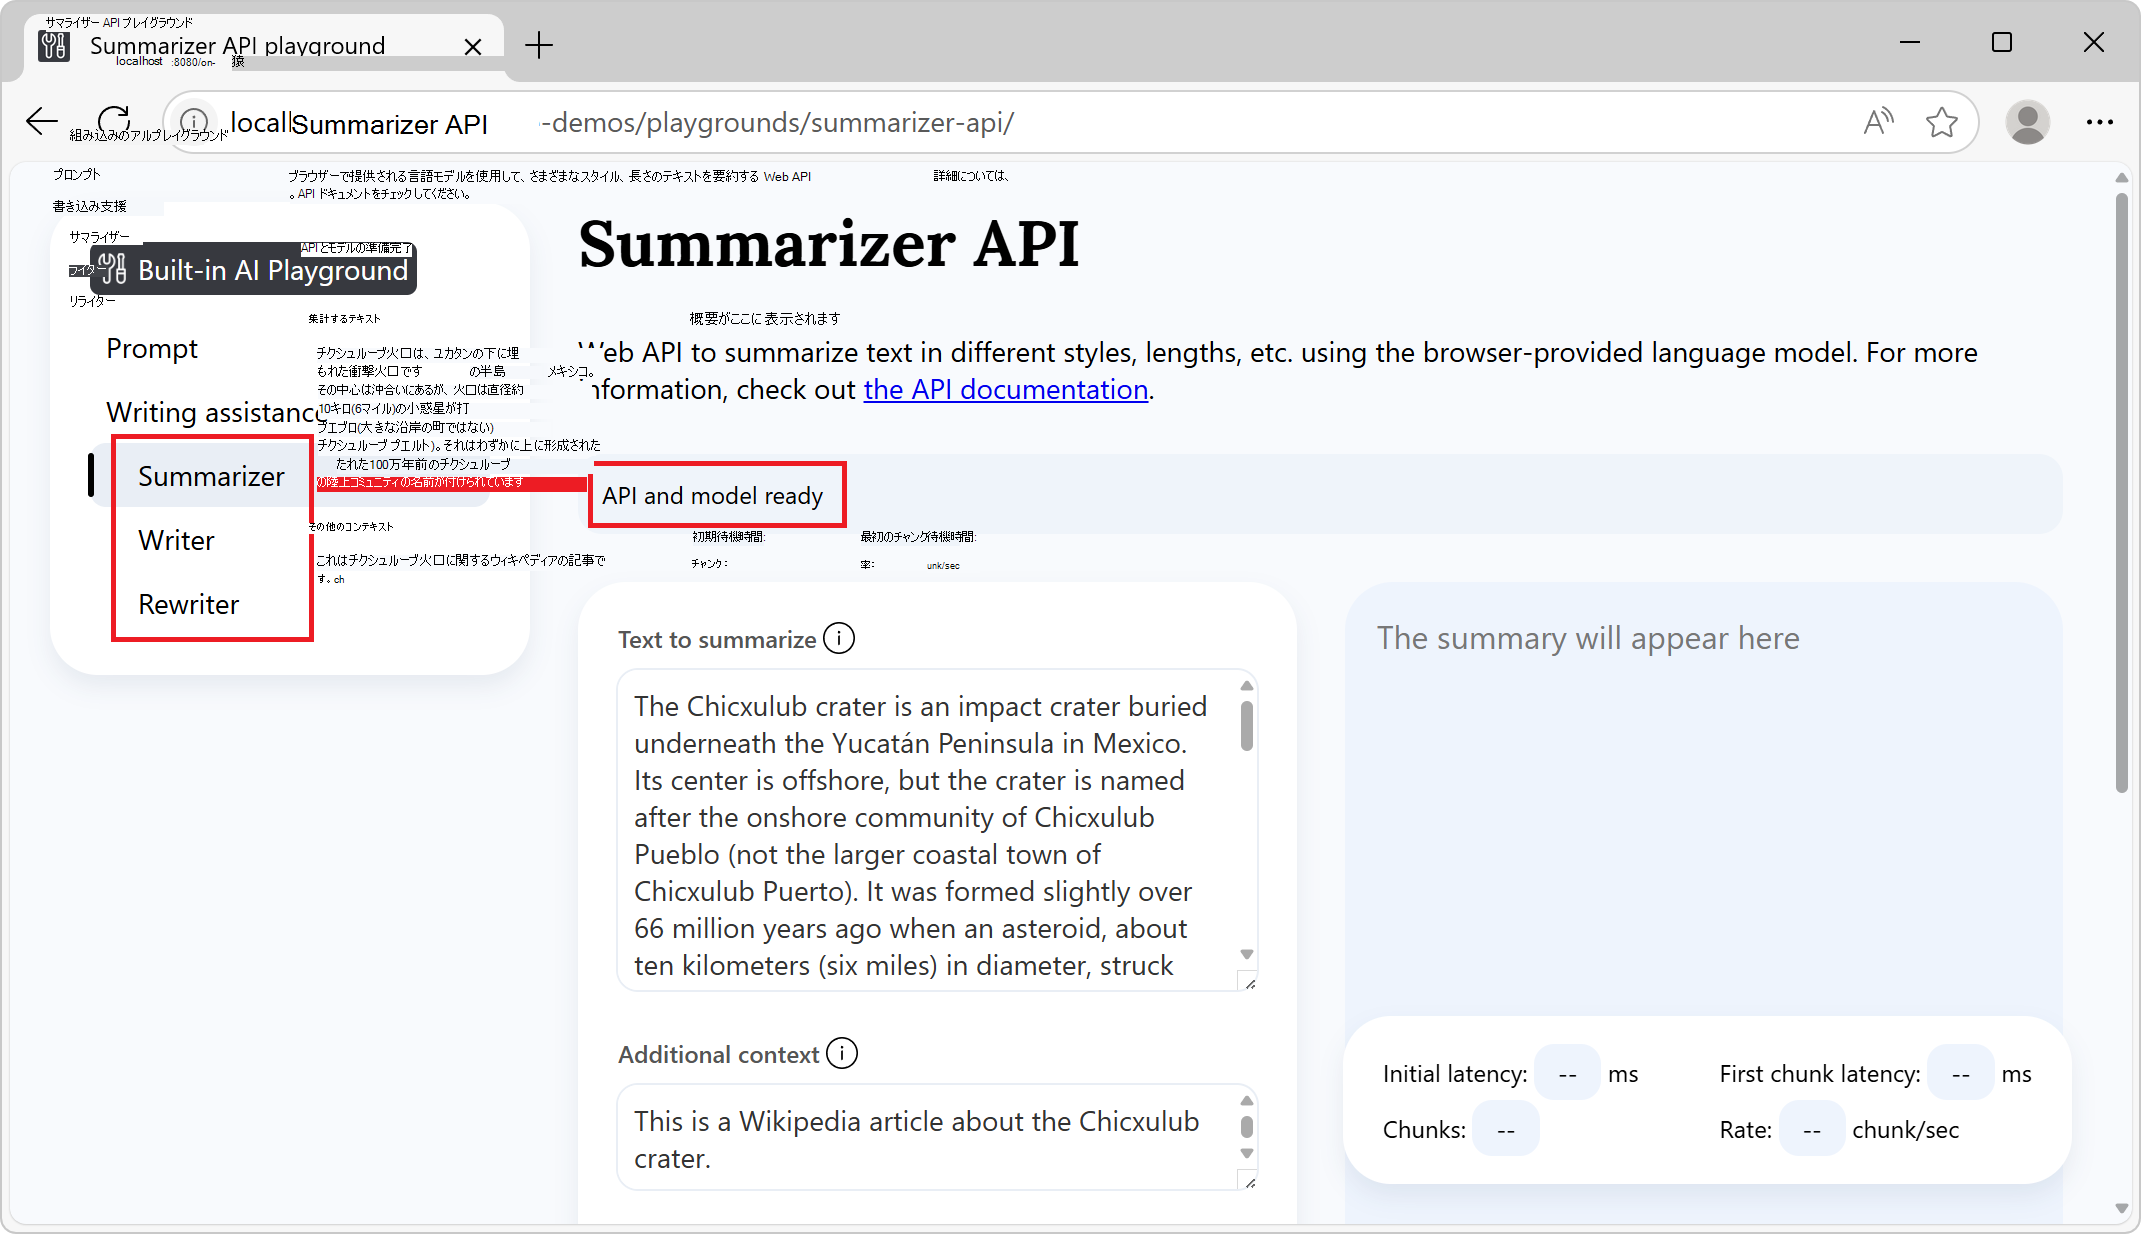Screen dimensions: 2141x1234
Task: Click the back navigation arrow
Action: coord(41,121)
